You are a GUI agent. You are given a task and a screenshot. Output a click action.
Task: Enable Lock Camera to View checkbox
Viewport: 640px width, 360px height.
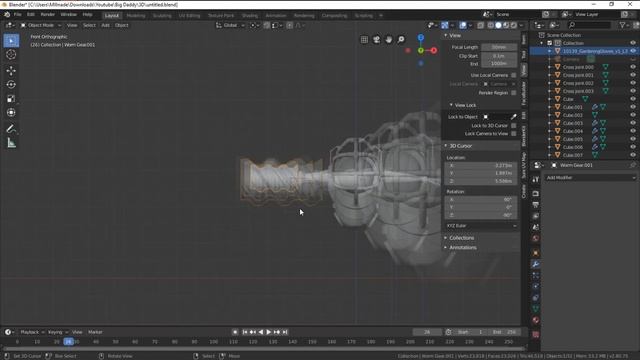[x=513, y=133]
